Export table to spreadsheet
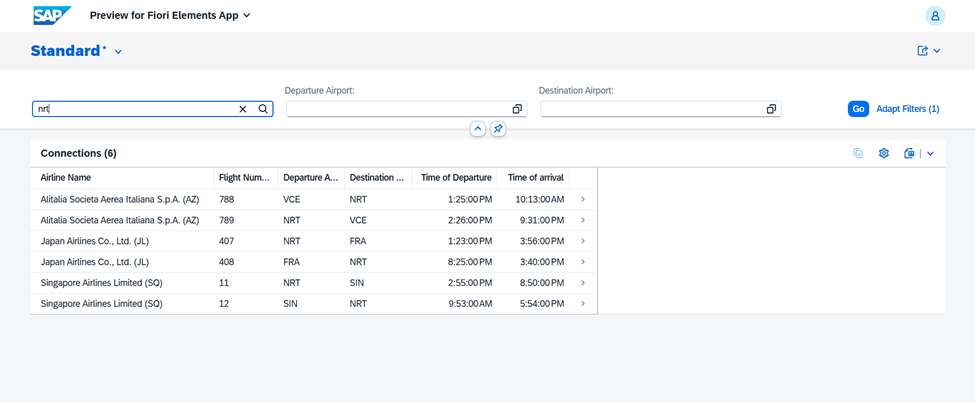Image resolution: width=975 pixels, height=403 pixels. [909, 154]
